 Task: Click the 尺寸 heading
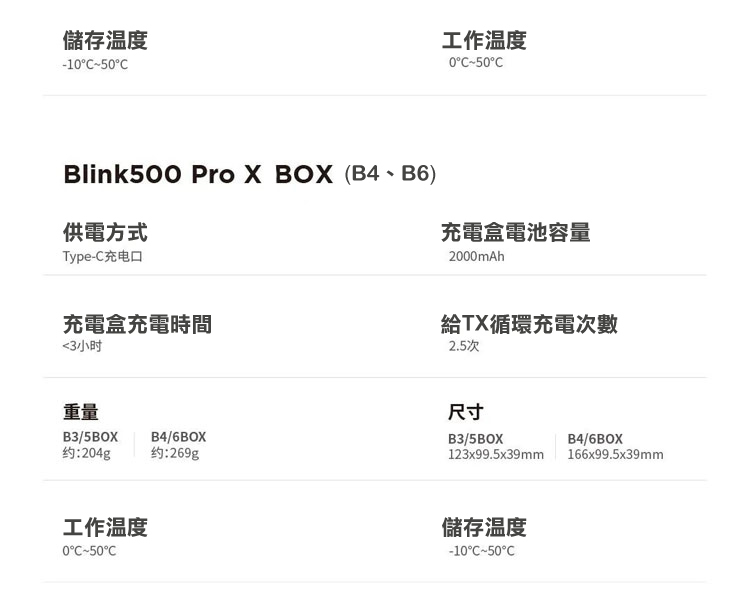465,412
